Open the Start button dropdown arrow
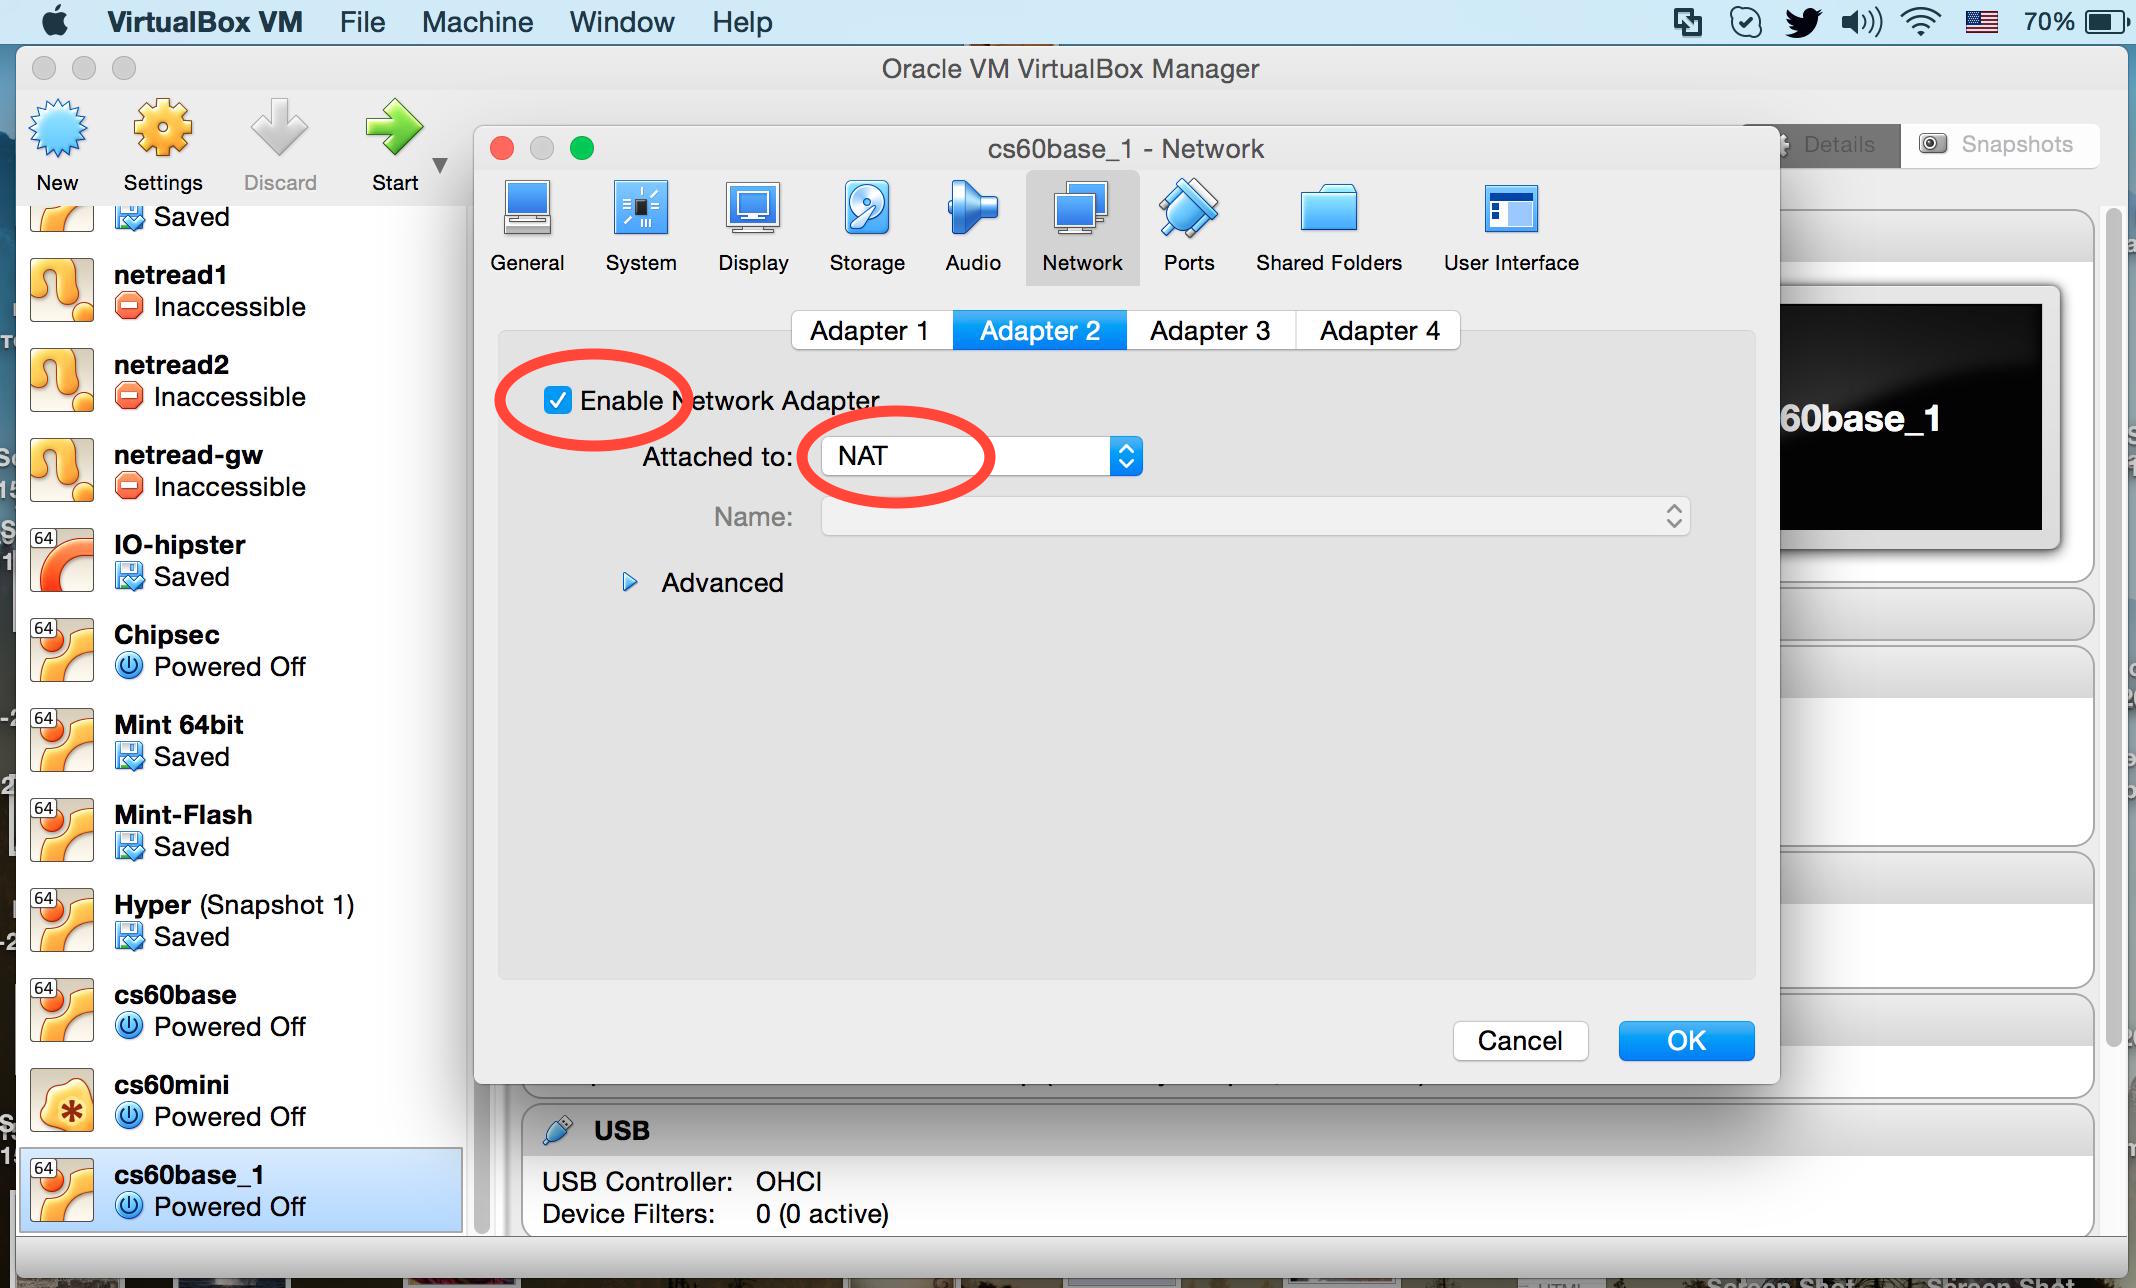2136x1288 pixels. pyautogui.click(x=440, y=165)
